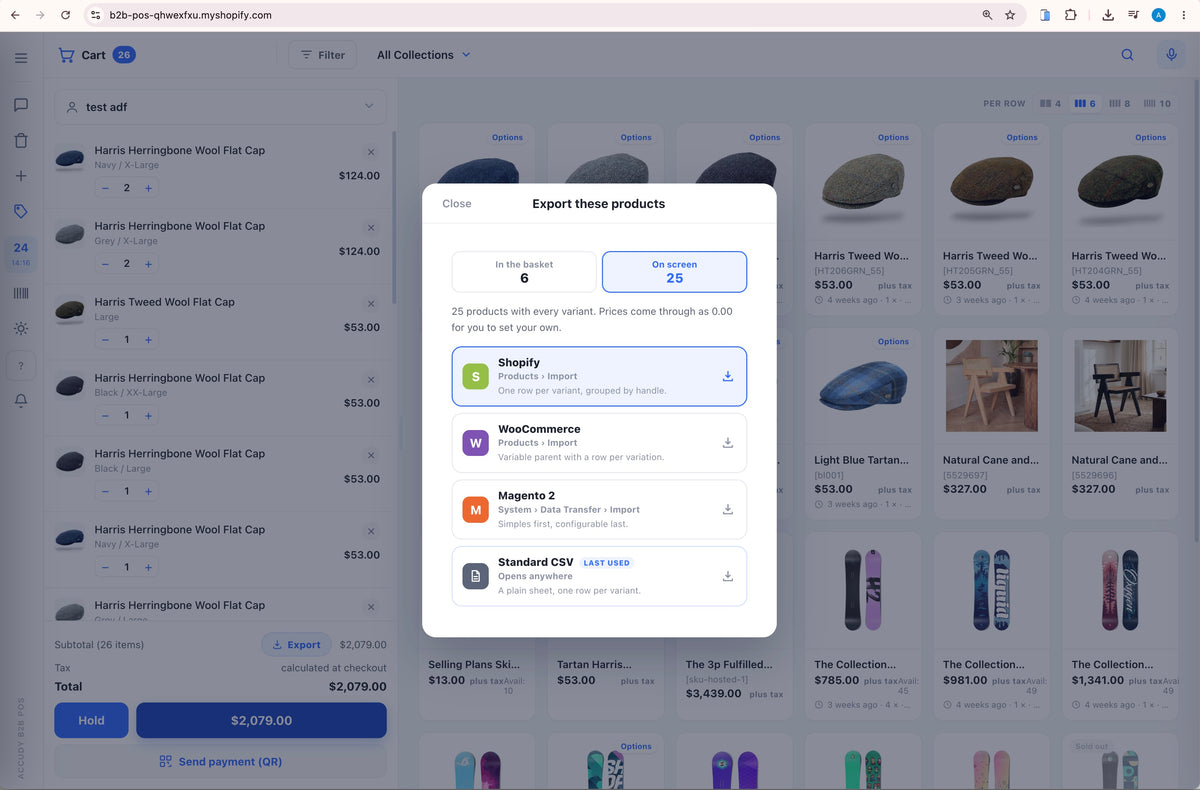Open browser extensions puzzle icon
This screenshot has height=790, width=1200.
[x=1070, y=15]
